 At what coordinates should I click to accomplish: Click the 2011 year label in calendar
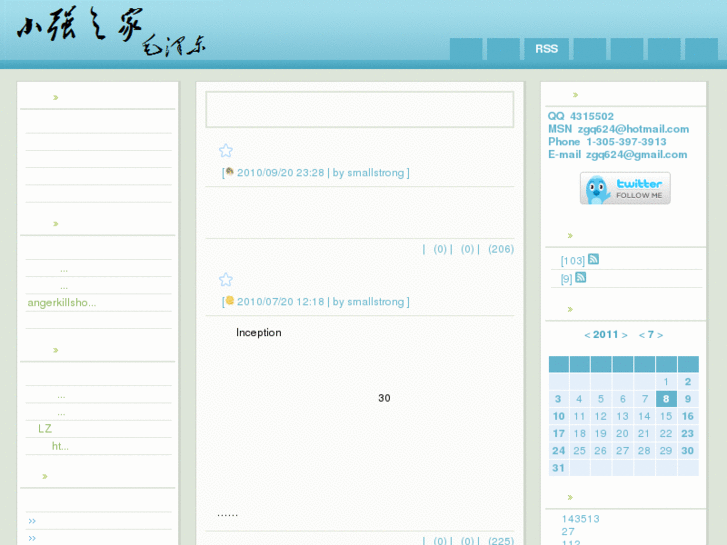(x=606, y=335)
